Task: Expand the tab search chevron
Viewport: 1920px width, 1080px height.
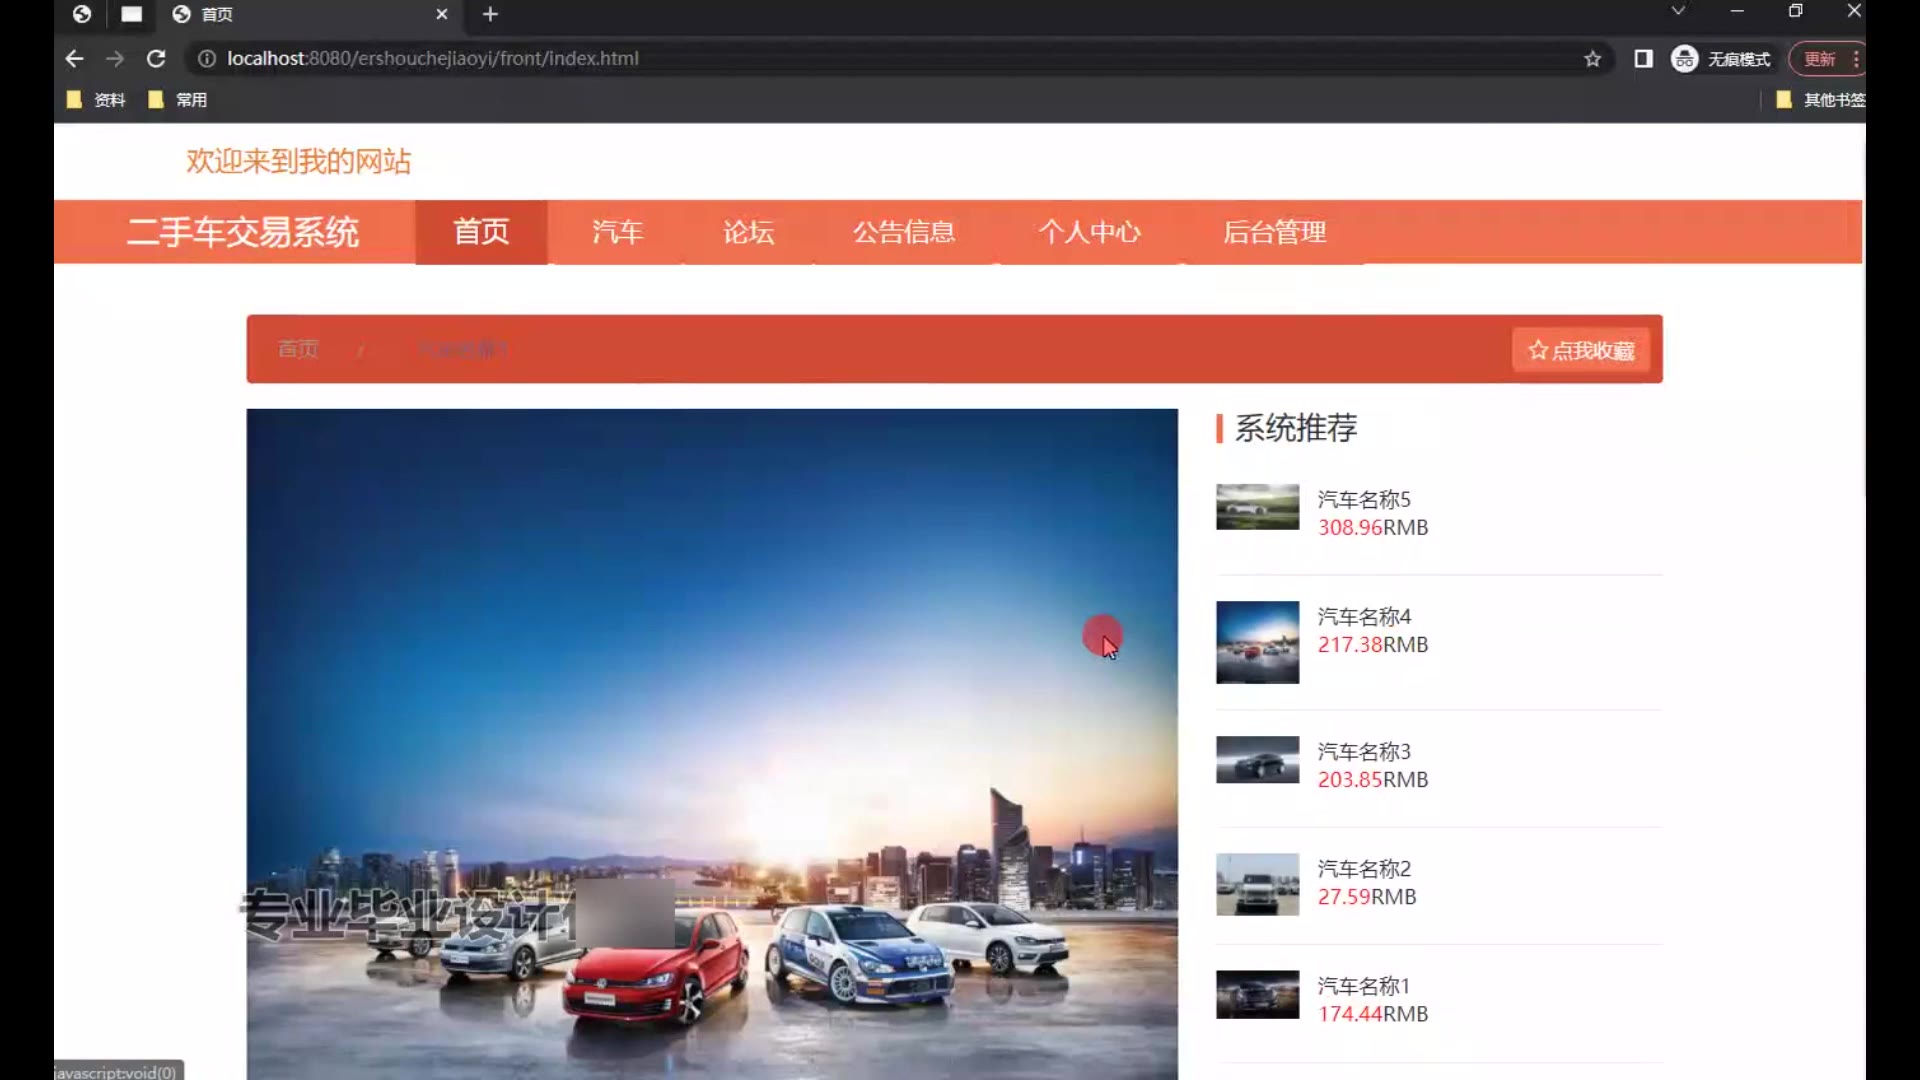Action: (1678, 11)
